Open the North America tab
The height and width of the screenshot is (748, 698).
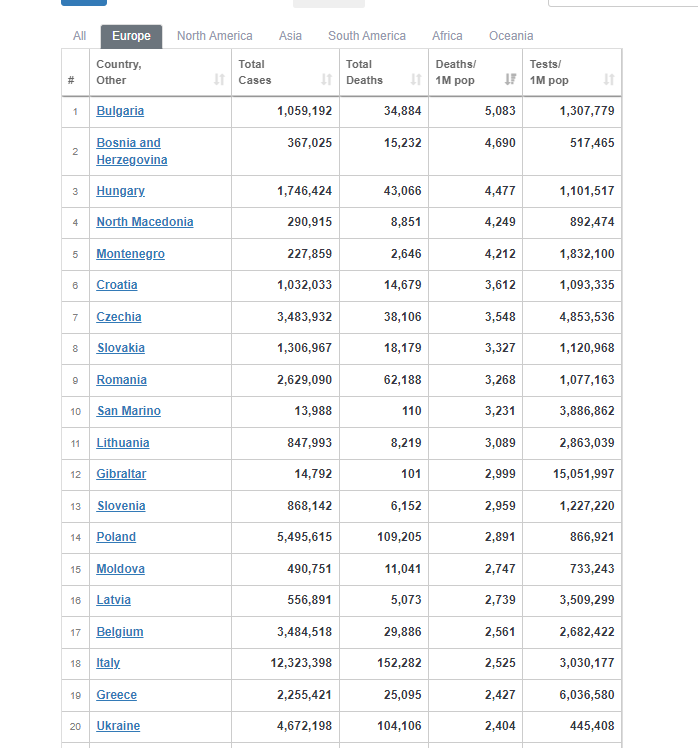tap(214, 36)
